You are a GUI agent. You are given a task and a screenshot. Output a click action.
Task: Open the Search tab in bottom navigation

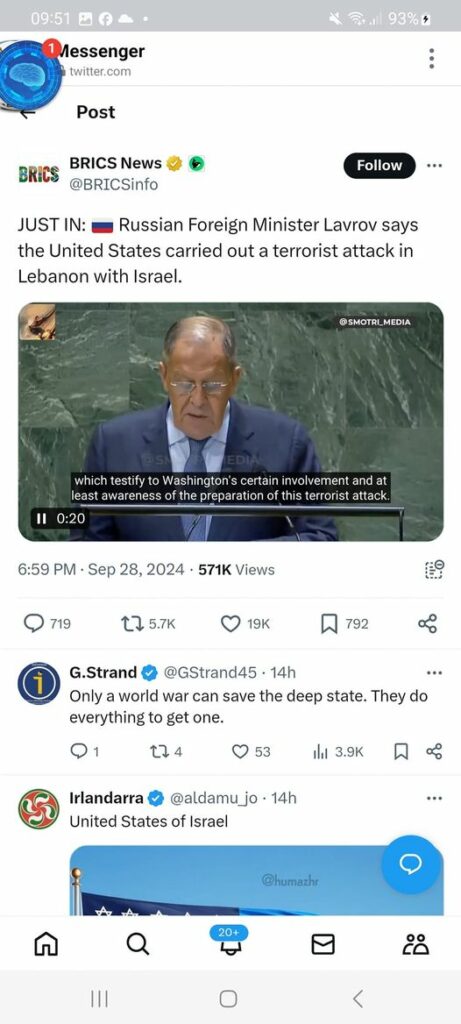click(x=137, y=944)
